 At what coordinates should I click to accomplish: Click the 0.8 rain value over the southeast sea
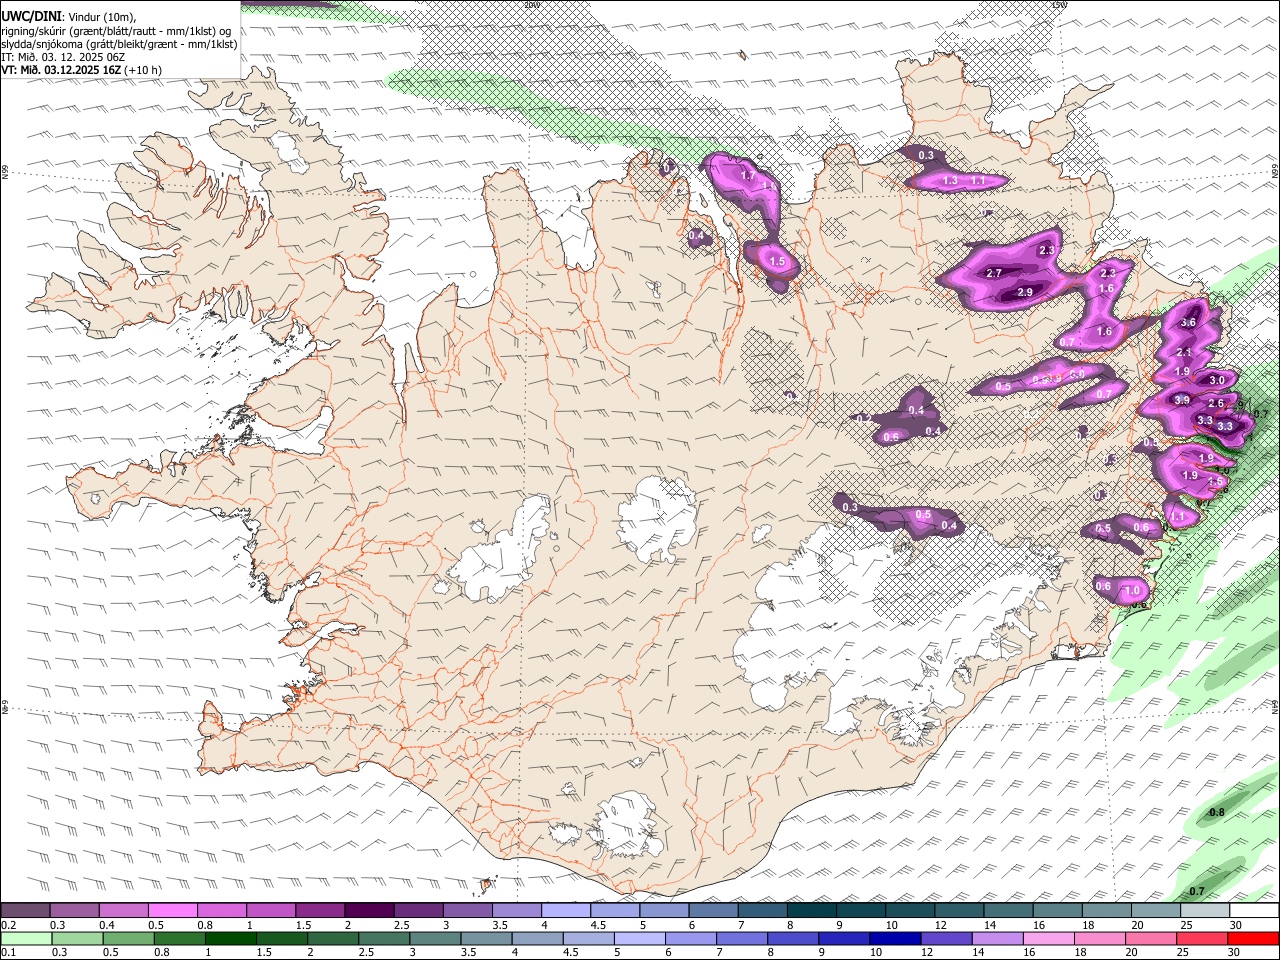[1217, 813]
